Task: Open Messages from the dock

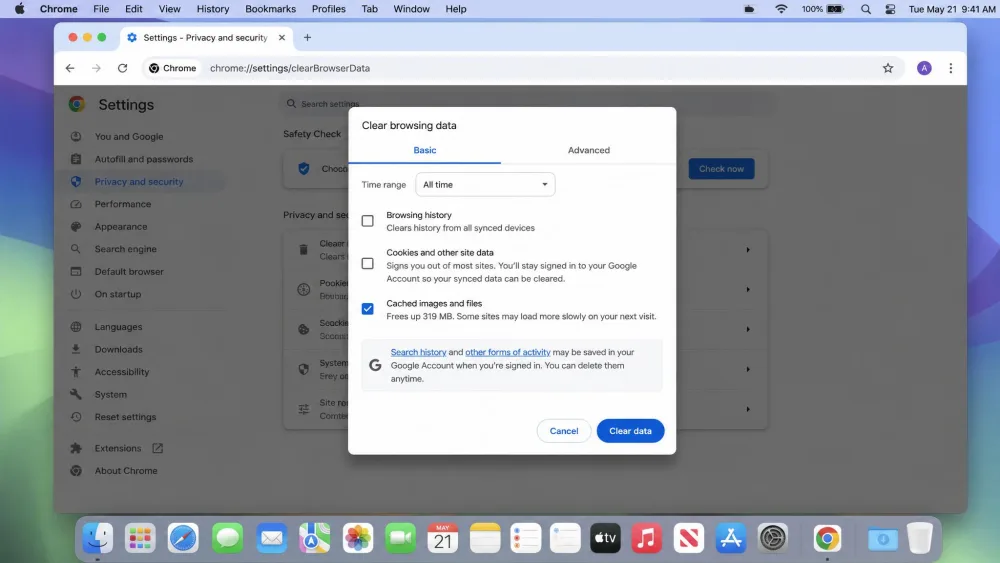Action: click(227, 538)
